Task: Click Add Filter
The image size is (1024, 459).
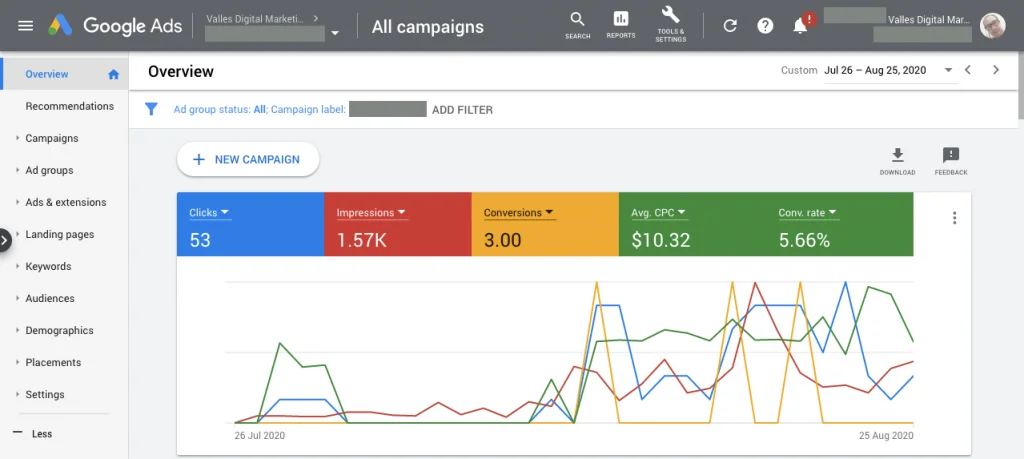Action: [462, 110]
